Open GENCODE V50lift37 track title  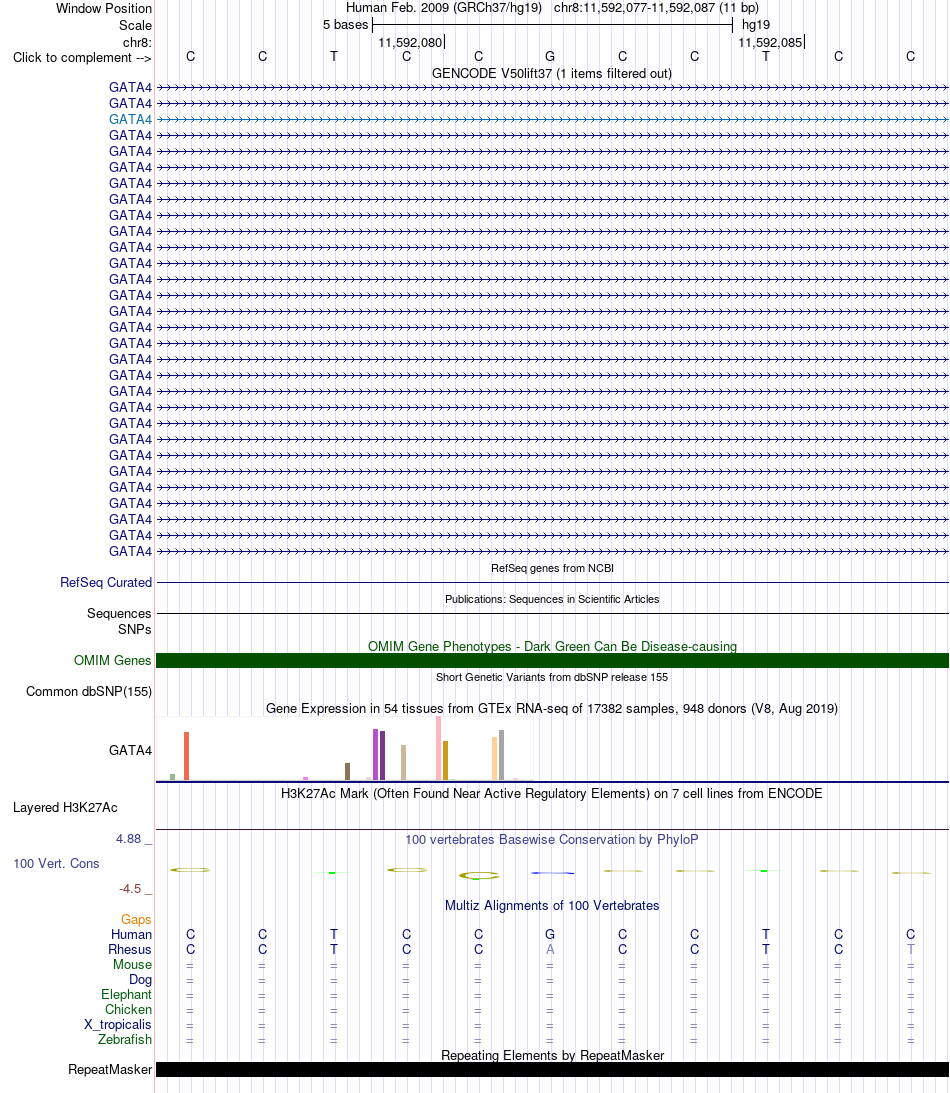coord(552,73)
